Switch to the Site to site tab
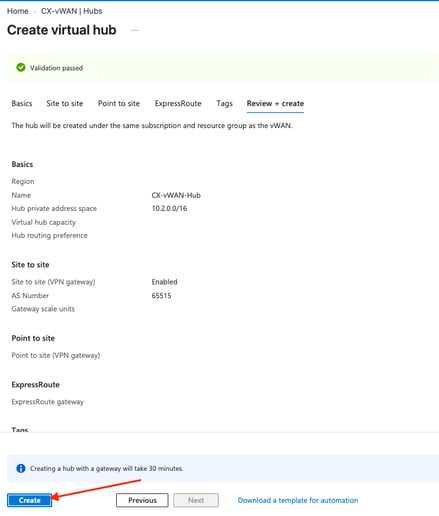The image size is (439, 516). coord(65,103)
